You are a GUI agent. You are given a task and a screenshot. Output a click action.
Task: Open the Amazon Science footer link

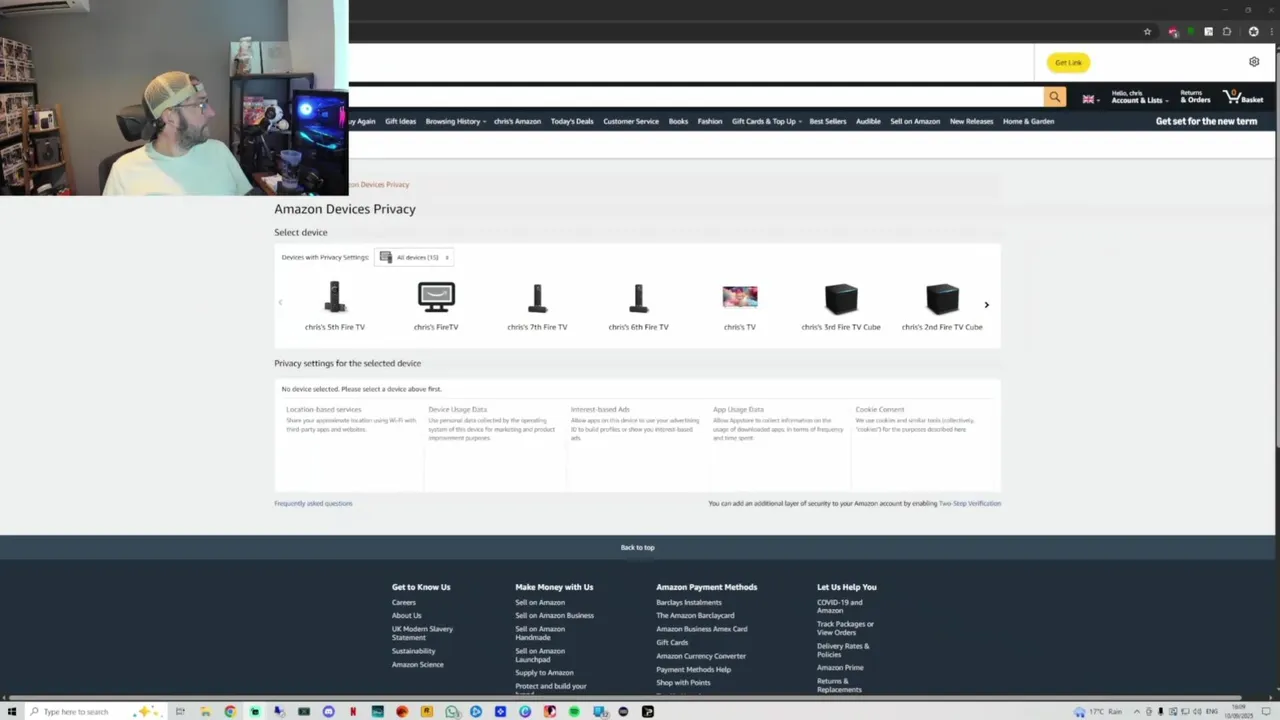[x=418, y=665]
